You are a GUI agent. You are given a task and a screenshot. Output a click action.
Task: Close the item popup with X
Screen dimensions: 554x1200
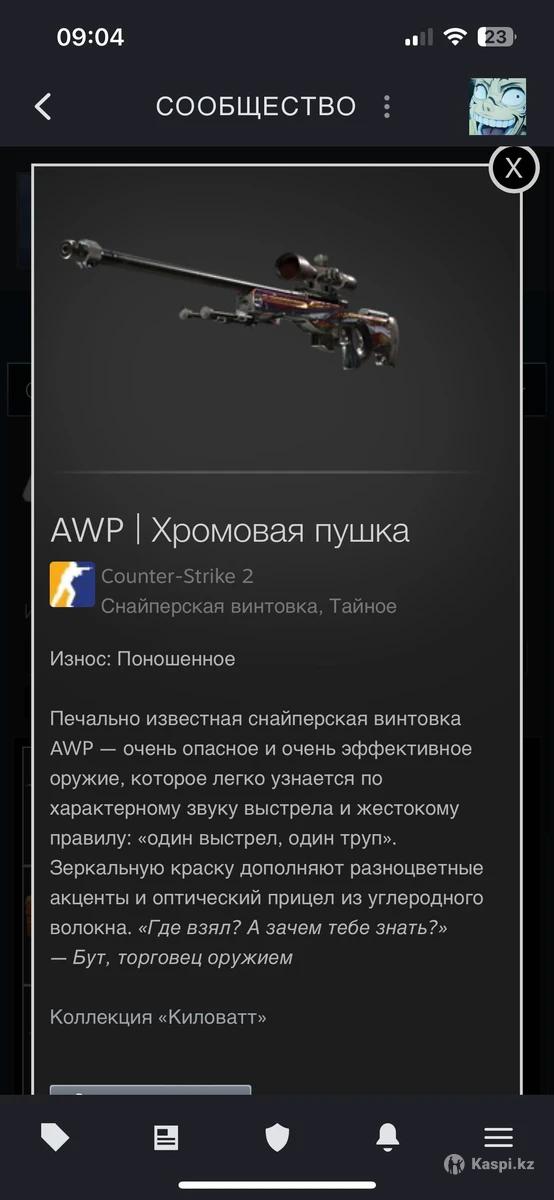pyautogui.click(x=513, y=168)
